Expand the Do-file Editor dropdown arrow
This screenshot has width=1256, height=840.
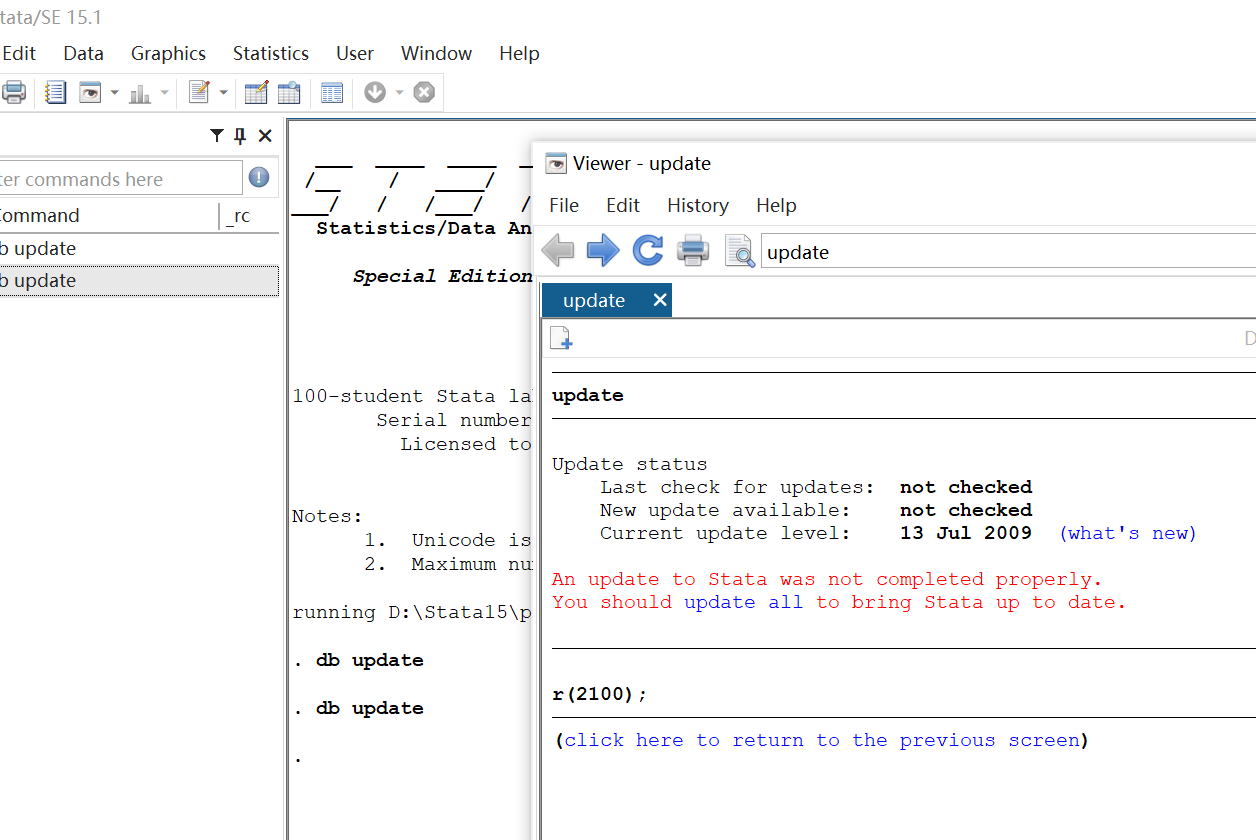click(x=223, y=93)
